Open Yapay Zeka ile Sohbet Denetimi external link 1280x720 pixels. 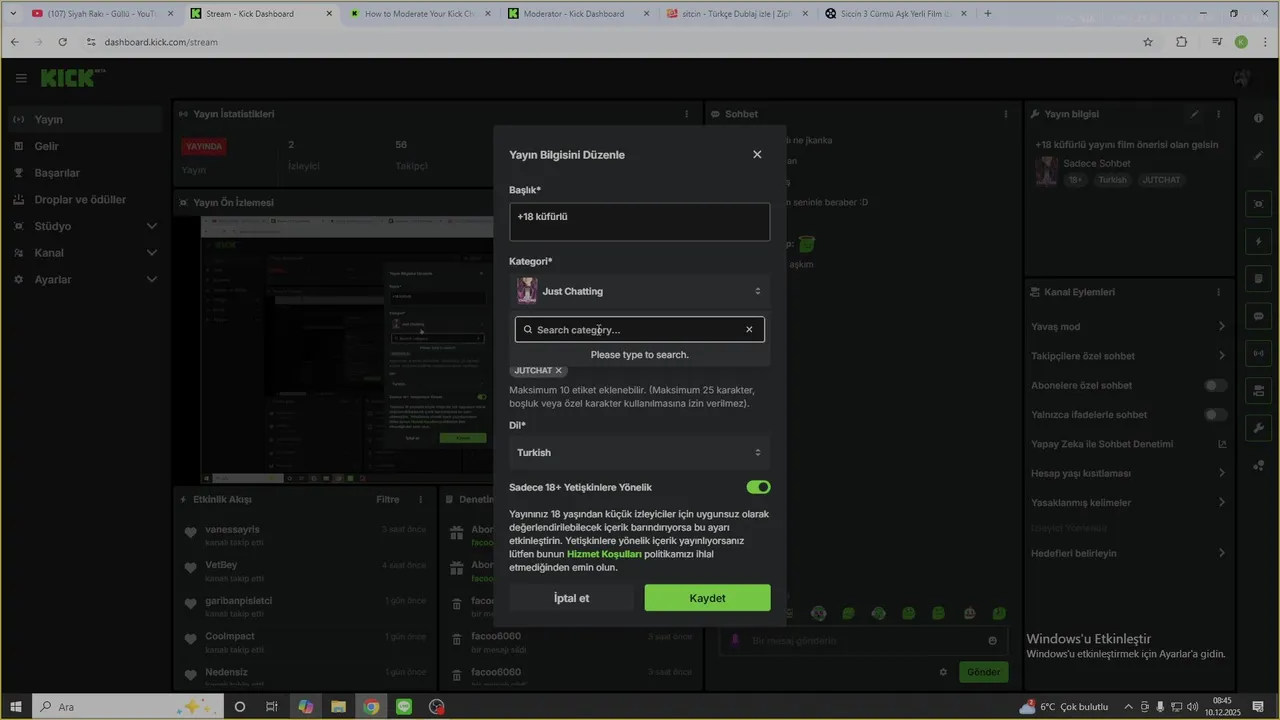coord(1222,444)
